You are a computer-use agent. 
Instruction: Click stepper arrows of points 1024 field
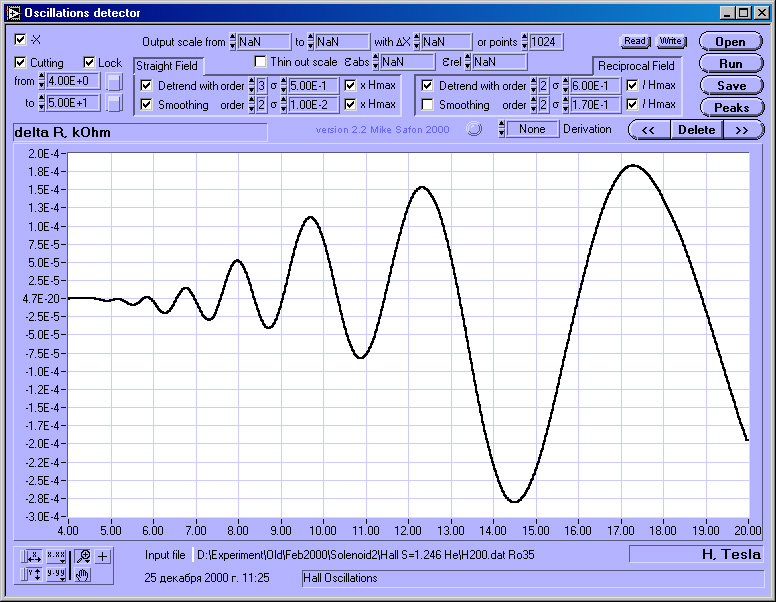pos(525,42)
